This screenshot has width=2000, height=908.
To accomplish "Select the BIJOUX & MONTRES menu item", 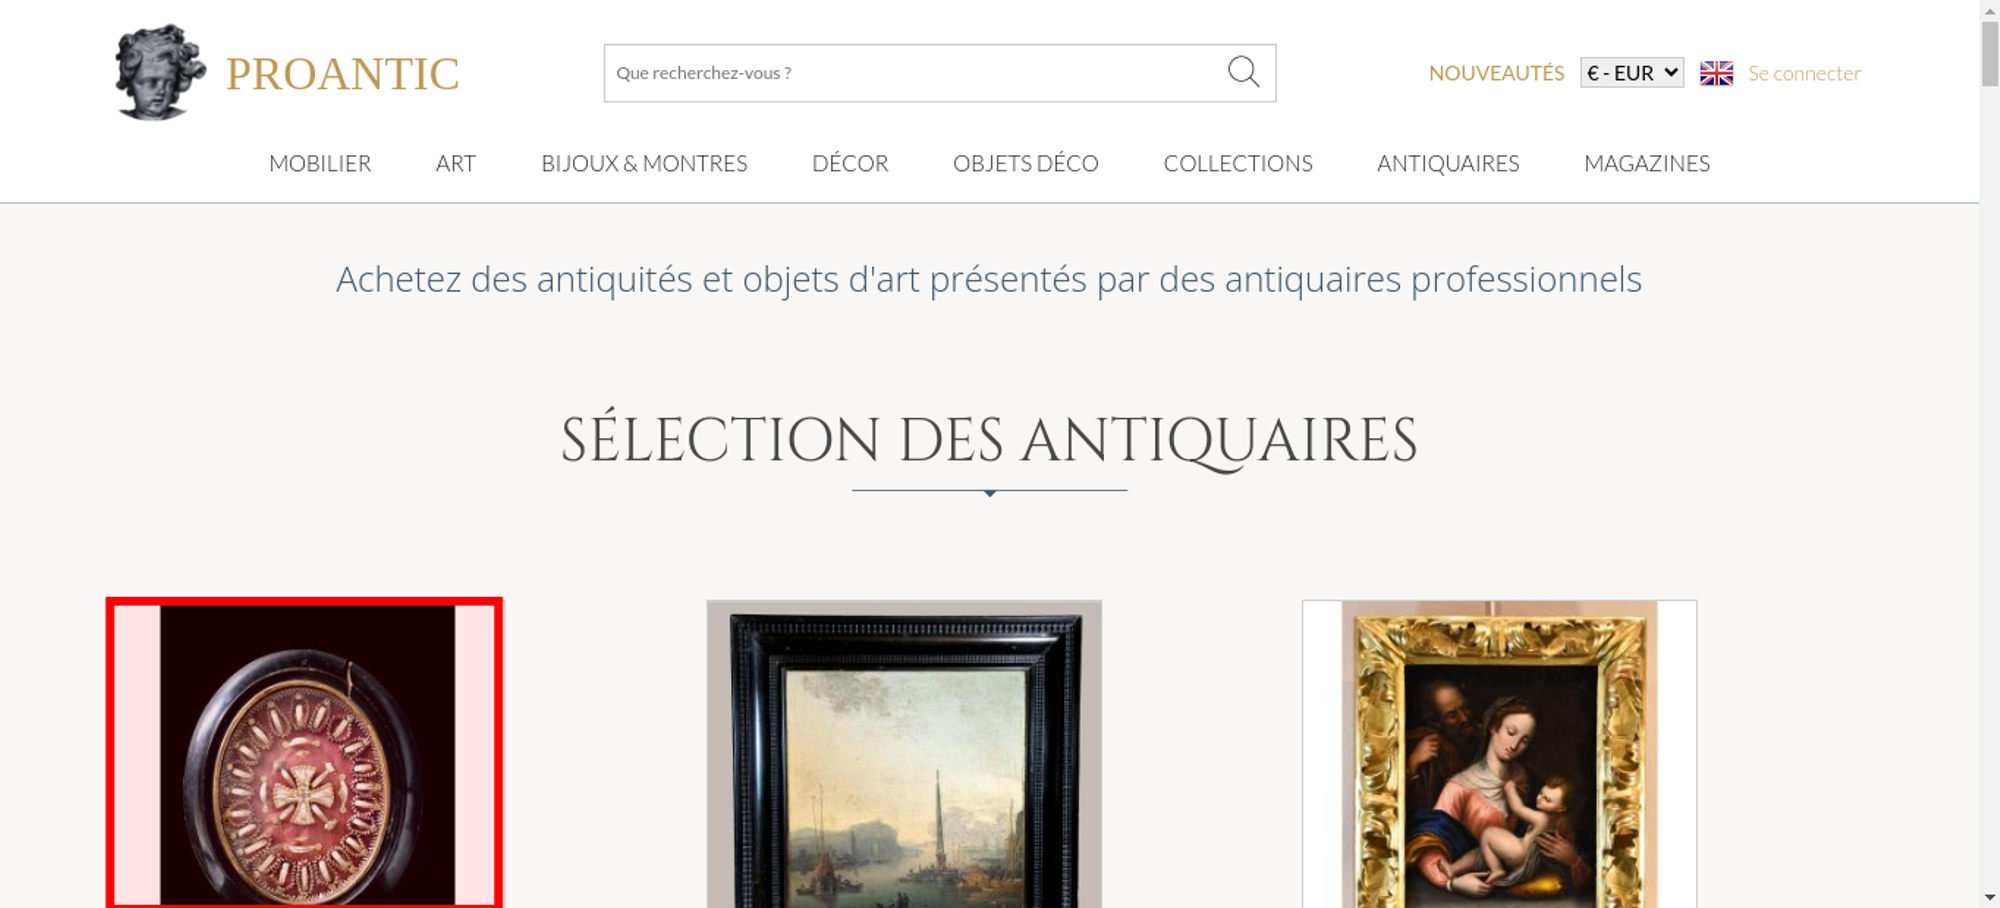I will point(644,163).
